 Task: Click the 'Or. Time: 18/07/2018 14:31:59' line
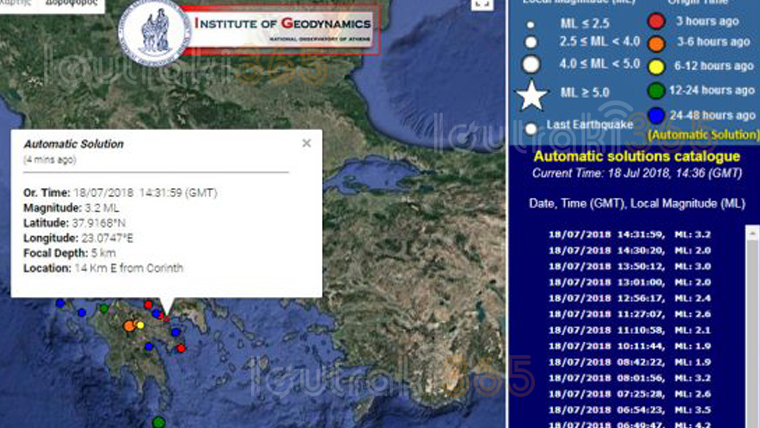[x=120, y=193]
